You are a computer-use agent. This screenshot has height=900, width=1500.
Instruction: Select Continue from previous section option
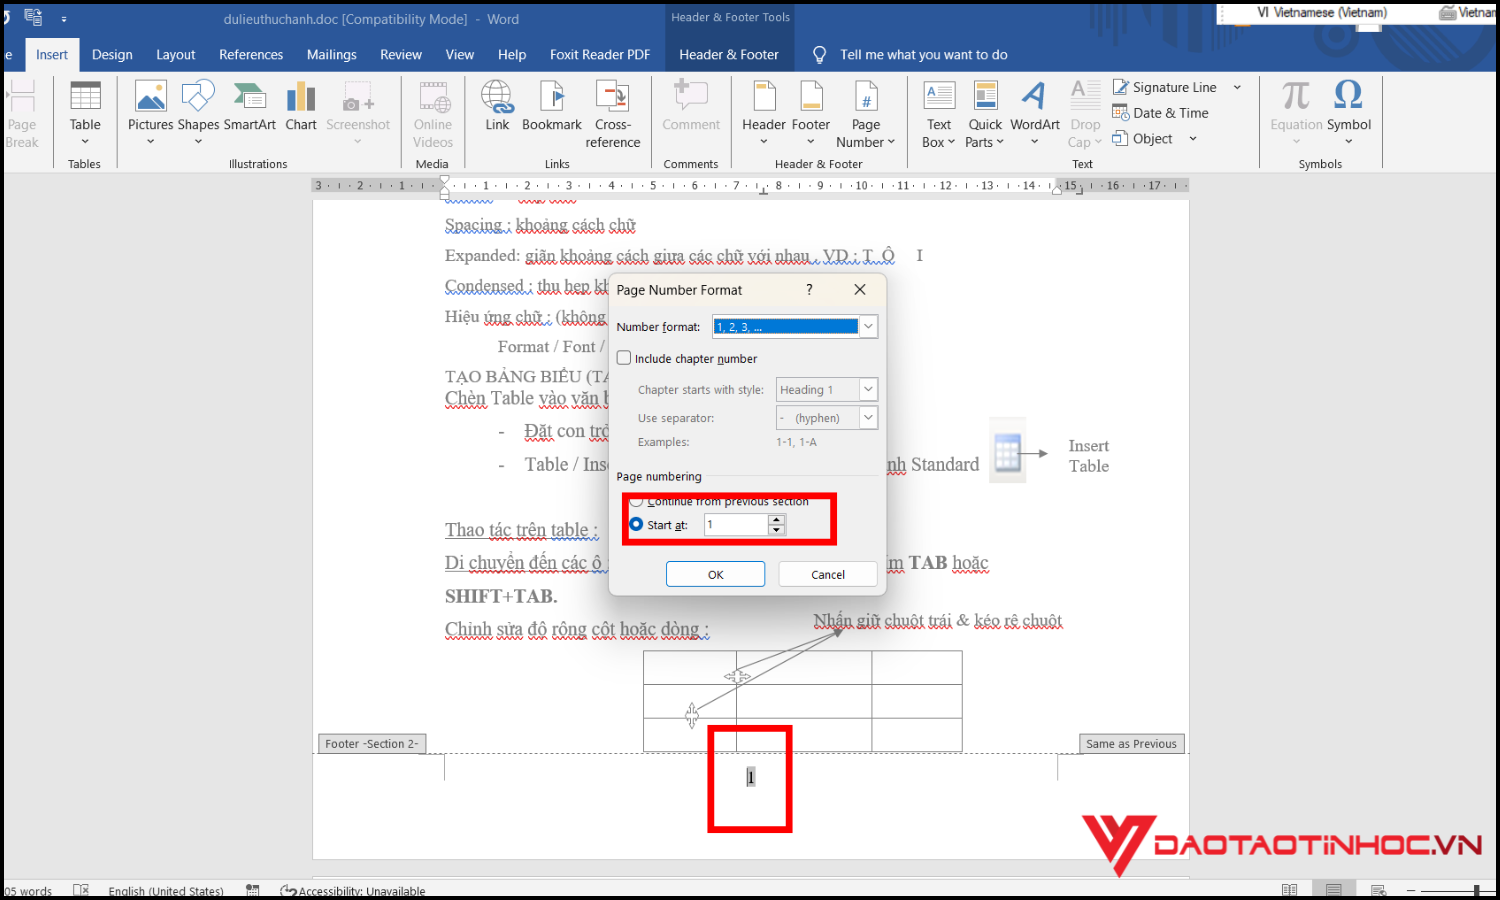pos(636,501)
